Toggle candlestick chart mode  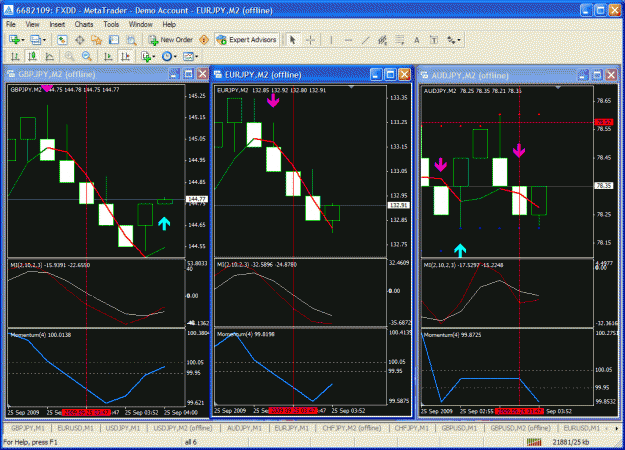click(32, 56)
